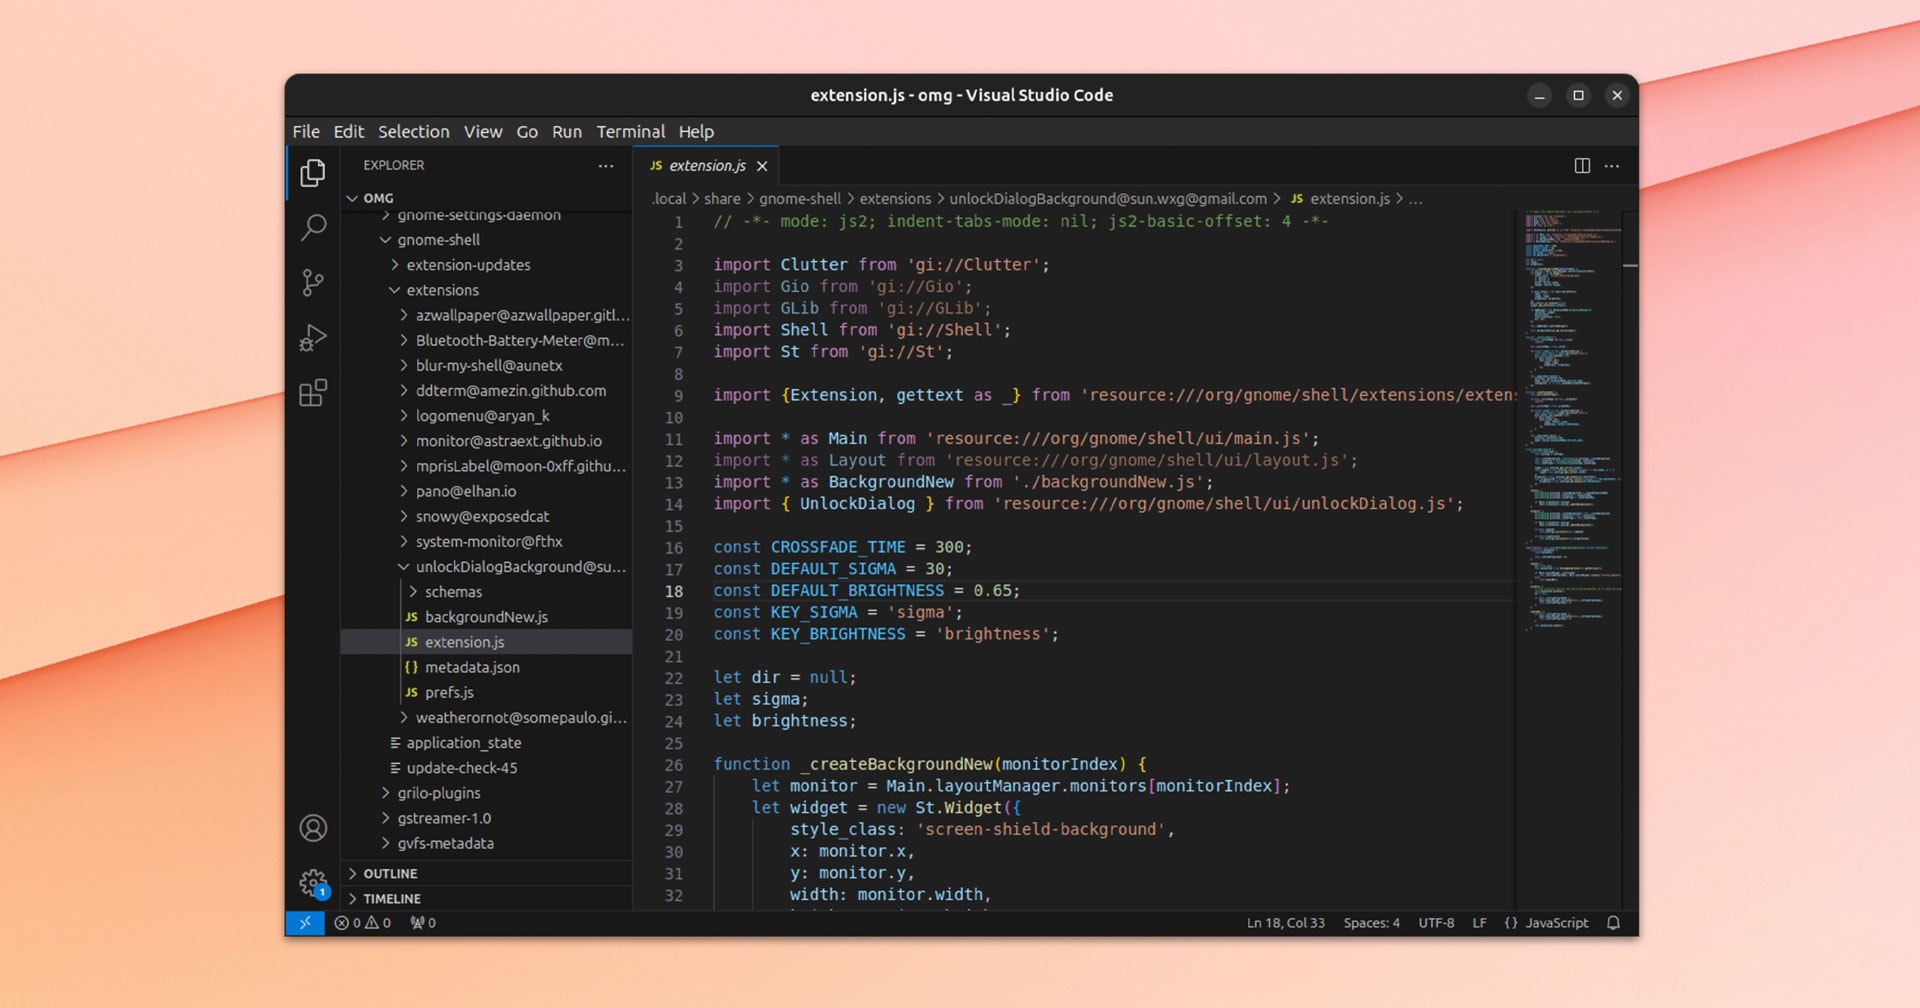Expand the schemas folder
This screenshot has width=1920, height=1008.
[x=486, y=592]
